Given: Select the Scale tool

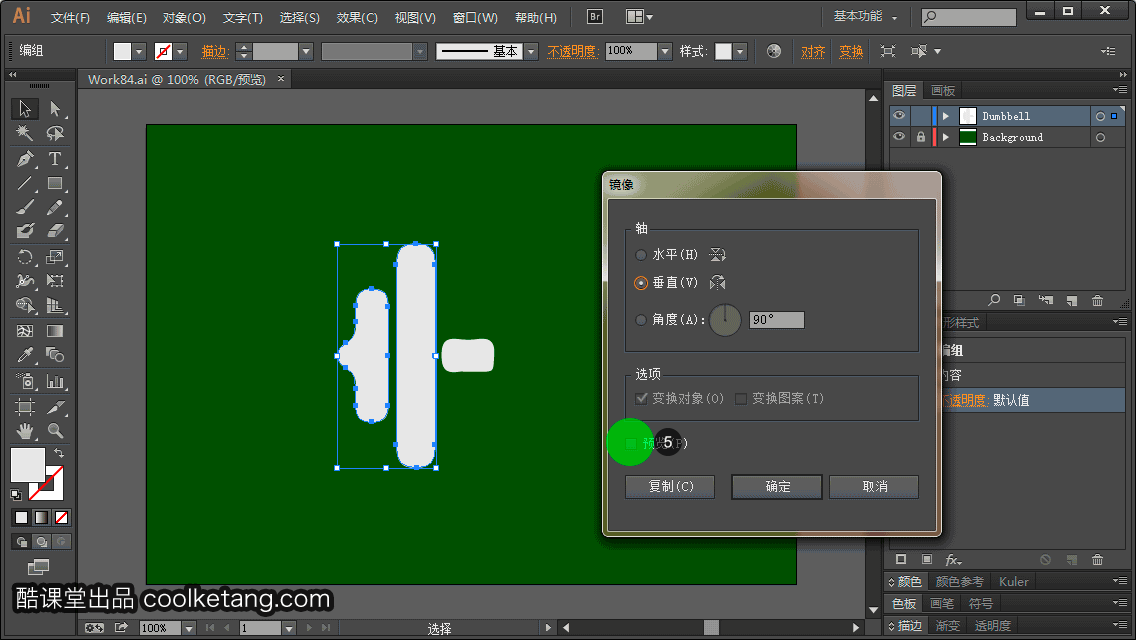Looking at the screenshot, I should (x=55, y=257).
